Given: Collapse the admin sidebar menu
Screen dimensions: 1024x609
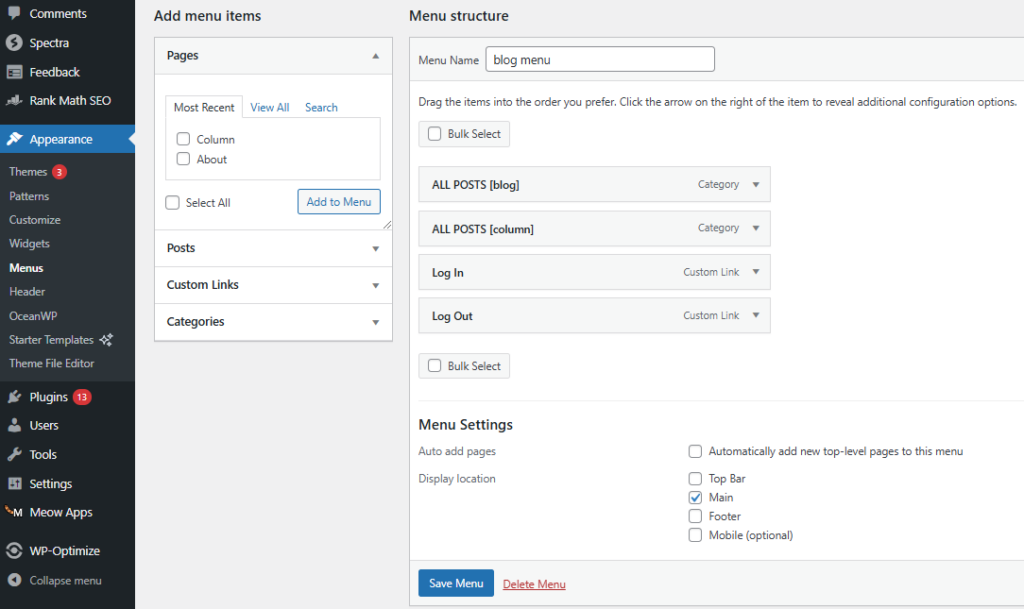Looking at the screenshot, I should (x=64, y=581).
